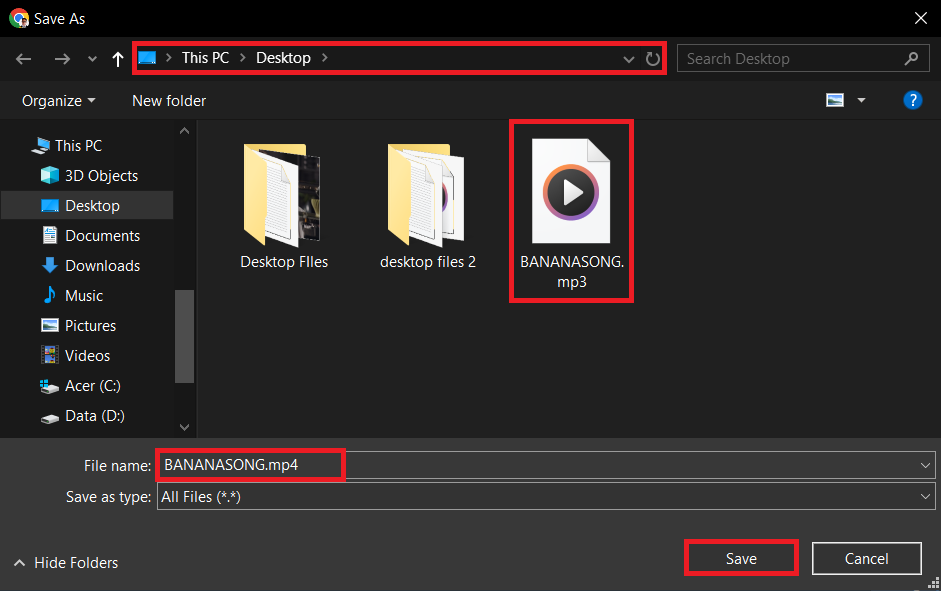Open the address bar location dropdown
Viewport: 941px width, 591px height.
628,58
